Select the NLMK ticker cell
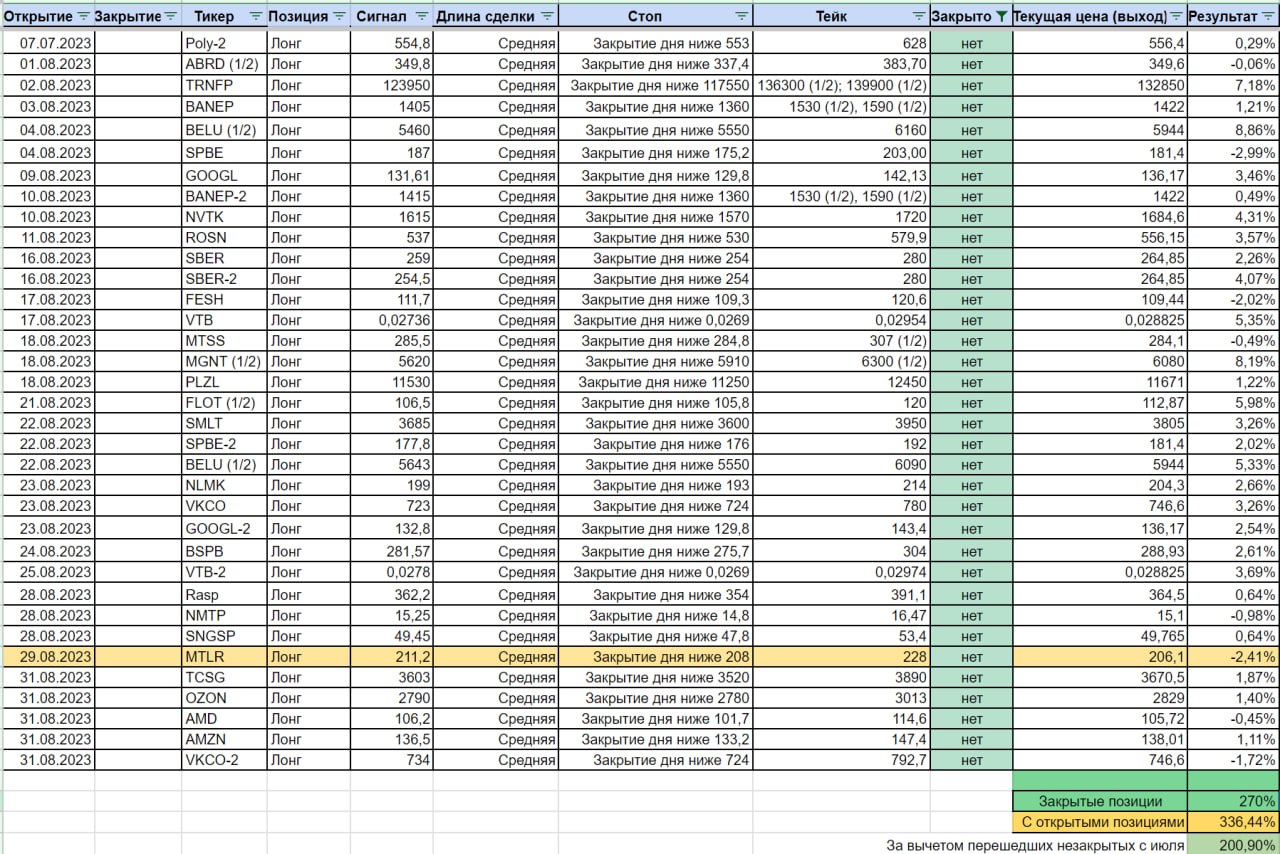Screen dimensions: 1280x854 point(223,486)
